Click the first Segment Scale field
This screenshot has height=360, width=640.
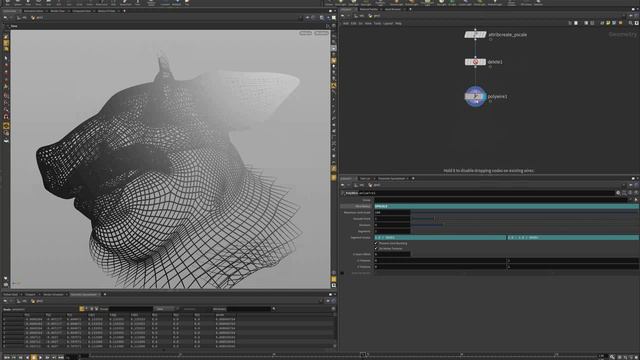tap(440, 237)
